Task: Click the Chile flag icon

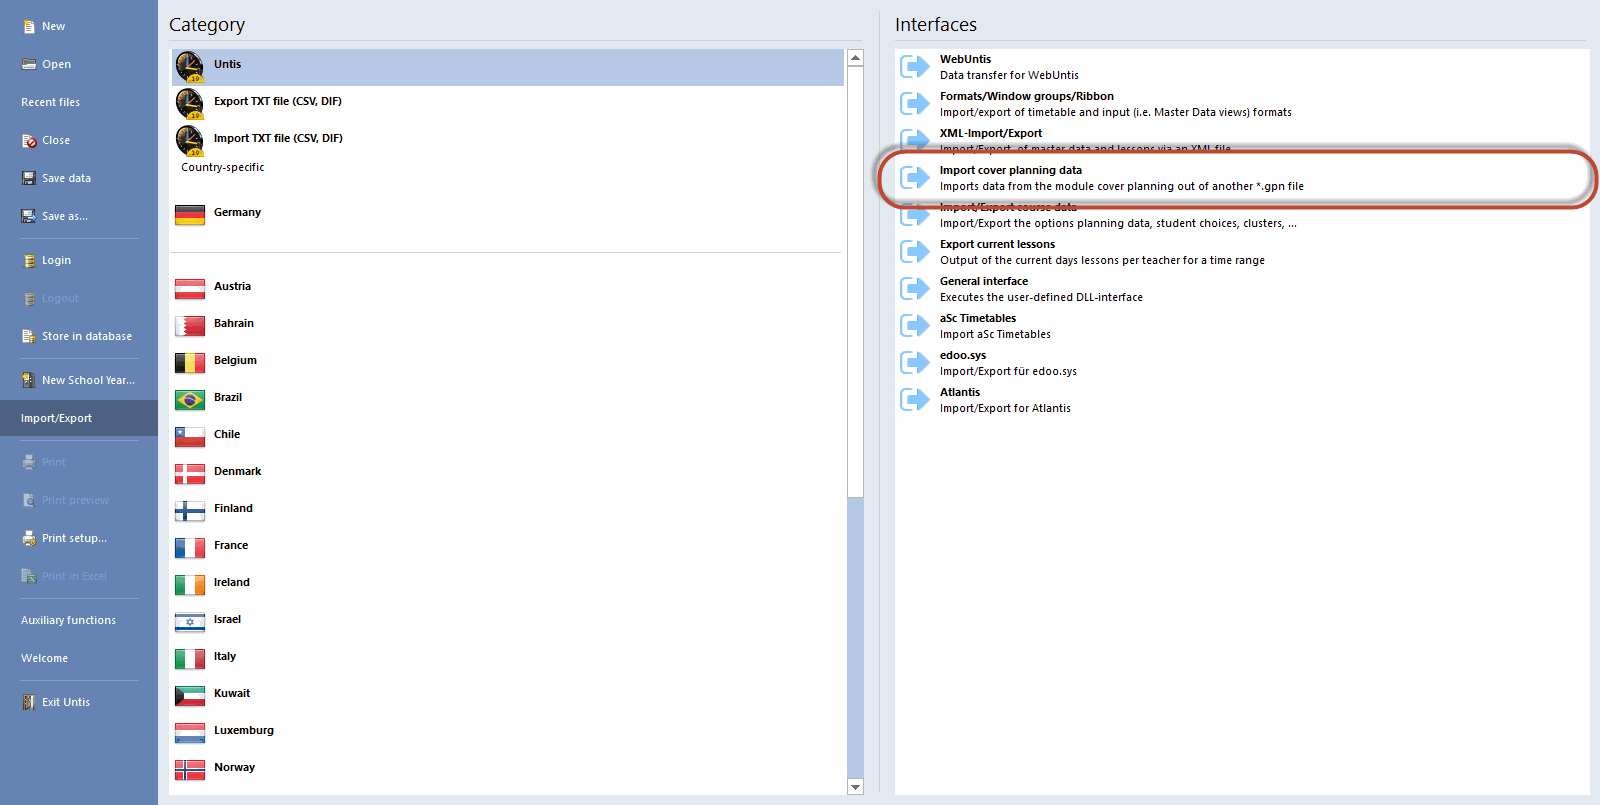Action: (x=190, y=437)
